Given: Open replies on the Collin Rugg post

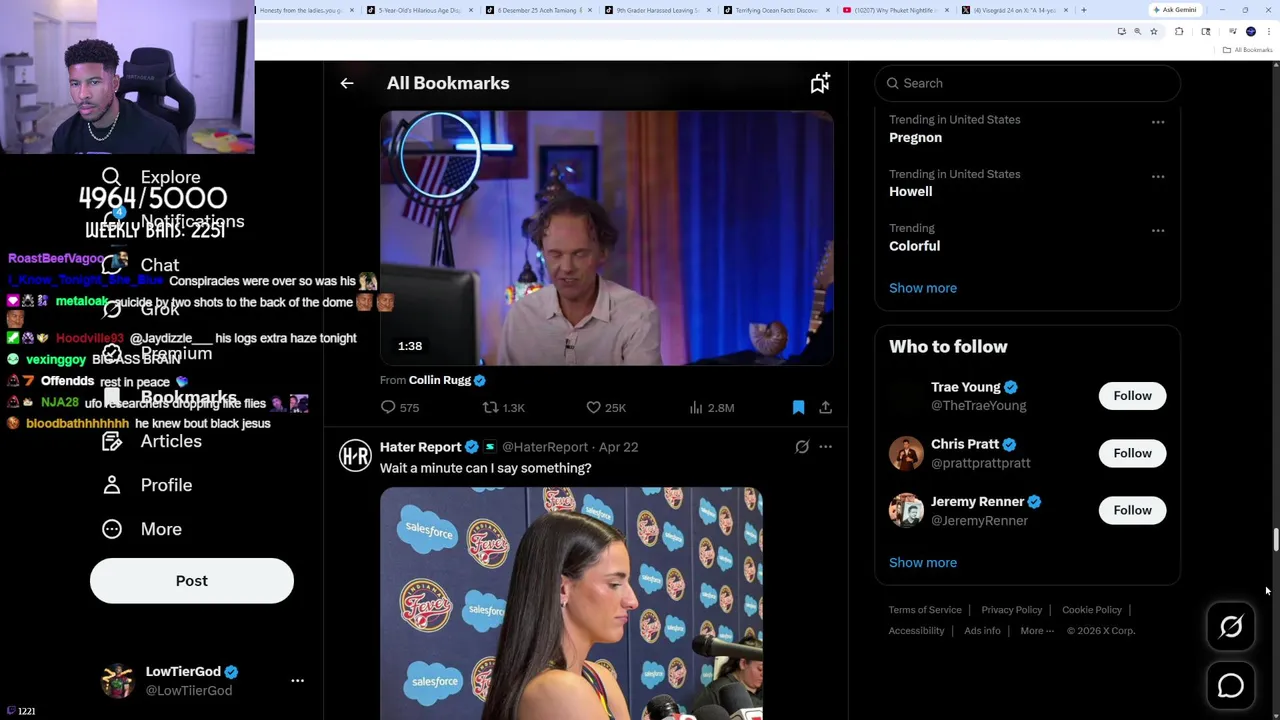Looking at the screenshot, I should (x=399, y=407).
